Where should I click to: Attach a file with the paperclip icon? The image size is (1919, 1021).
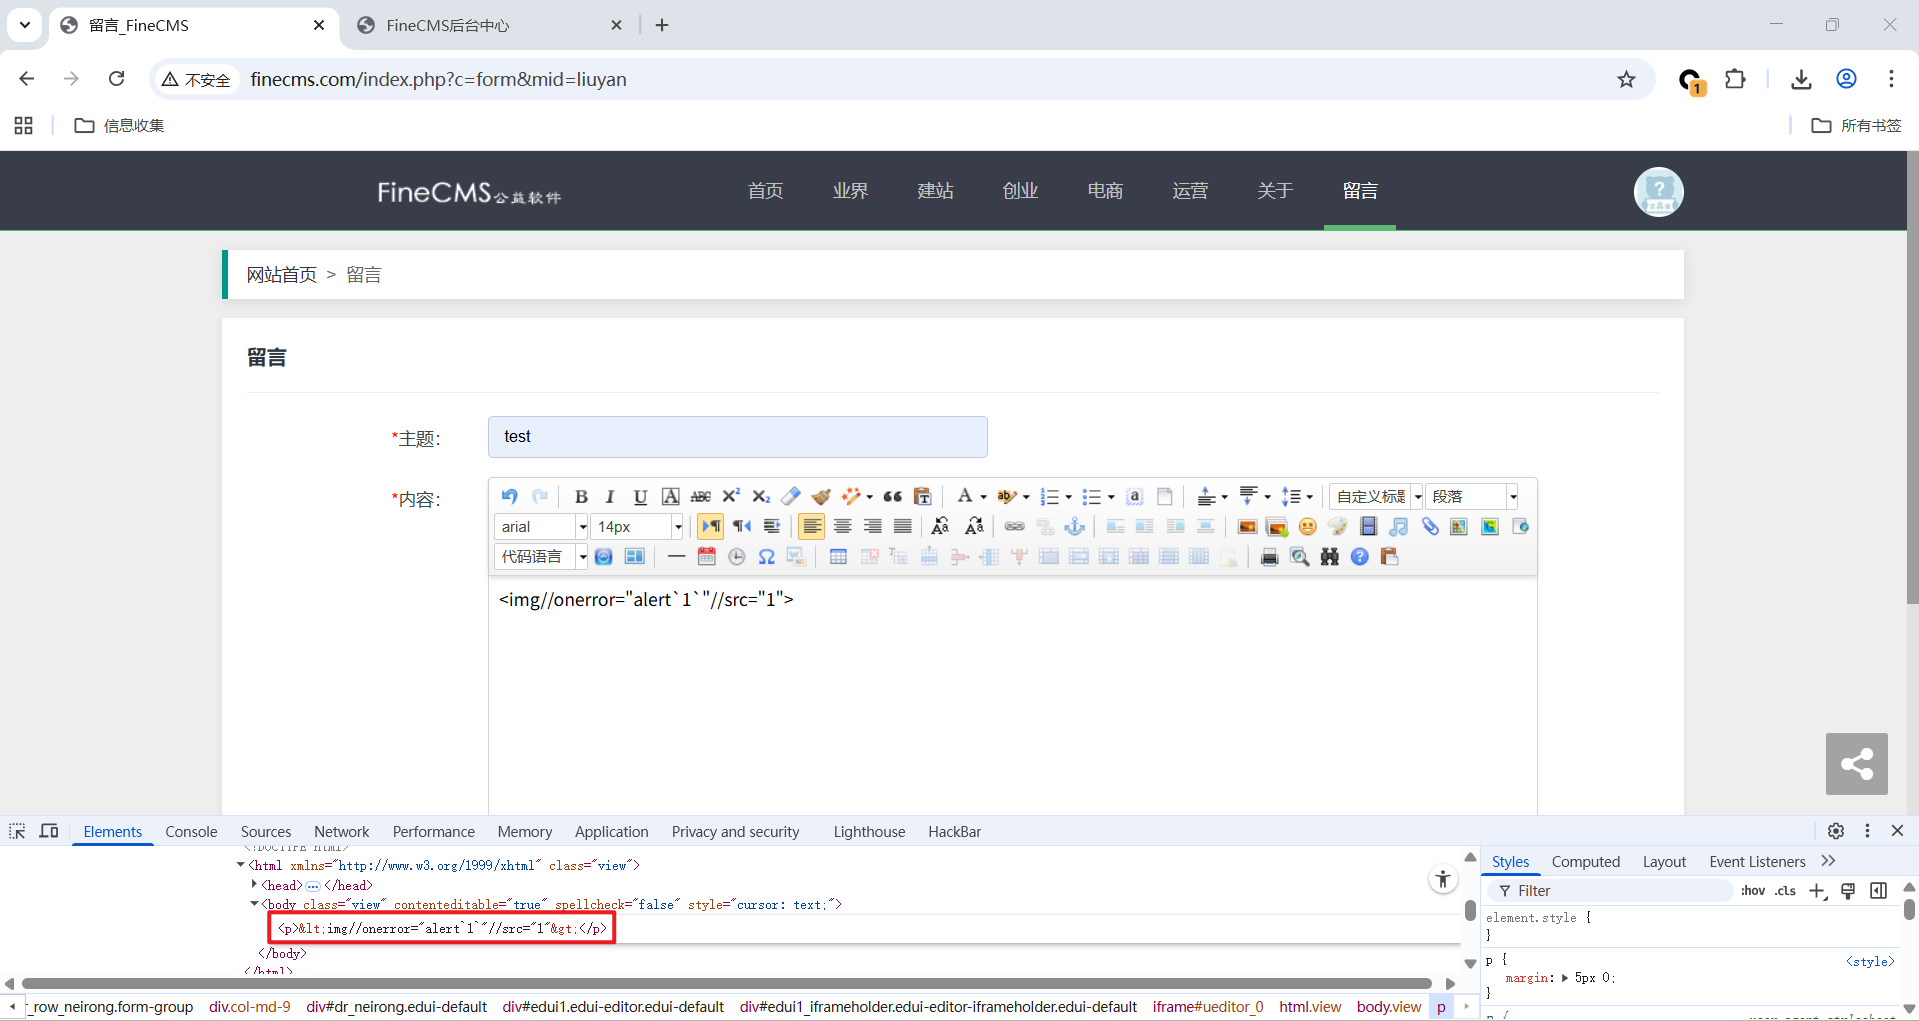pos(1430,527)
